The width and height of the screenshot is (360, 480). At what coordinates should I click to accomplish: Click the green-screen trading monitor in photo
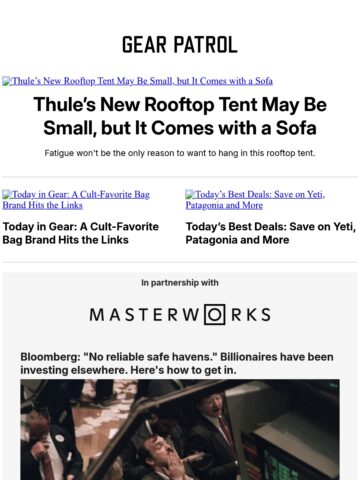point(277,462)
